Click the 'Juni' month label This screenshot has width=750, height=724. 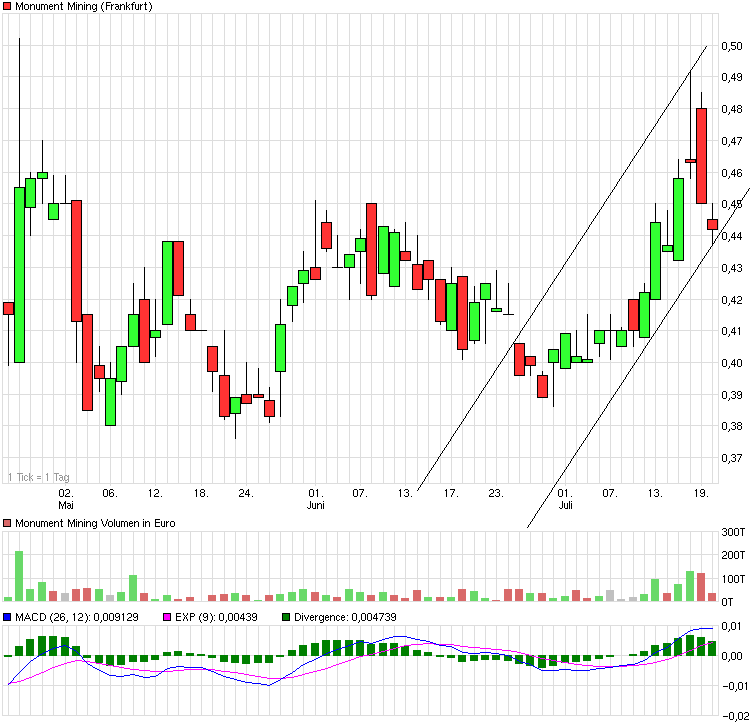click(316, 505)
